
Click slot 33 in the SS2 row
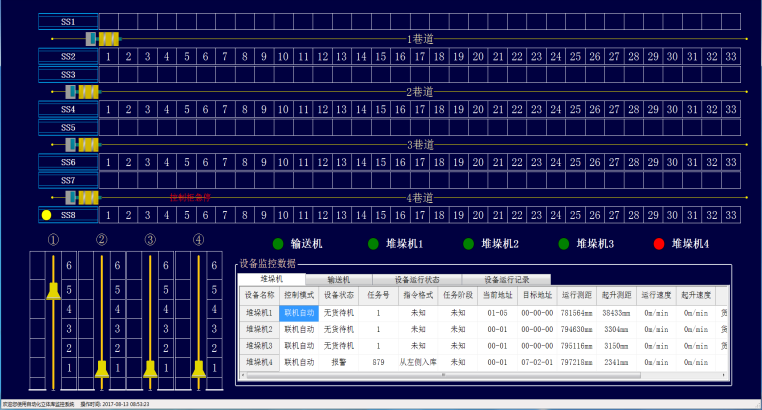(730, 57)
